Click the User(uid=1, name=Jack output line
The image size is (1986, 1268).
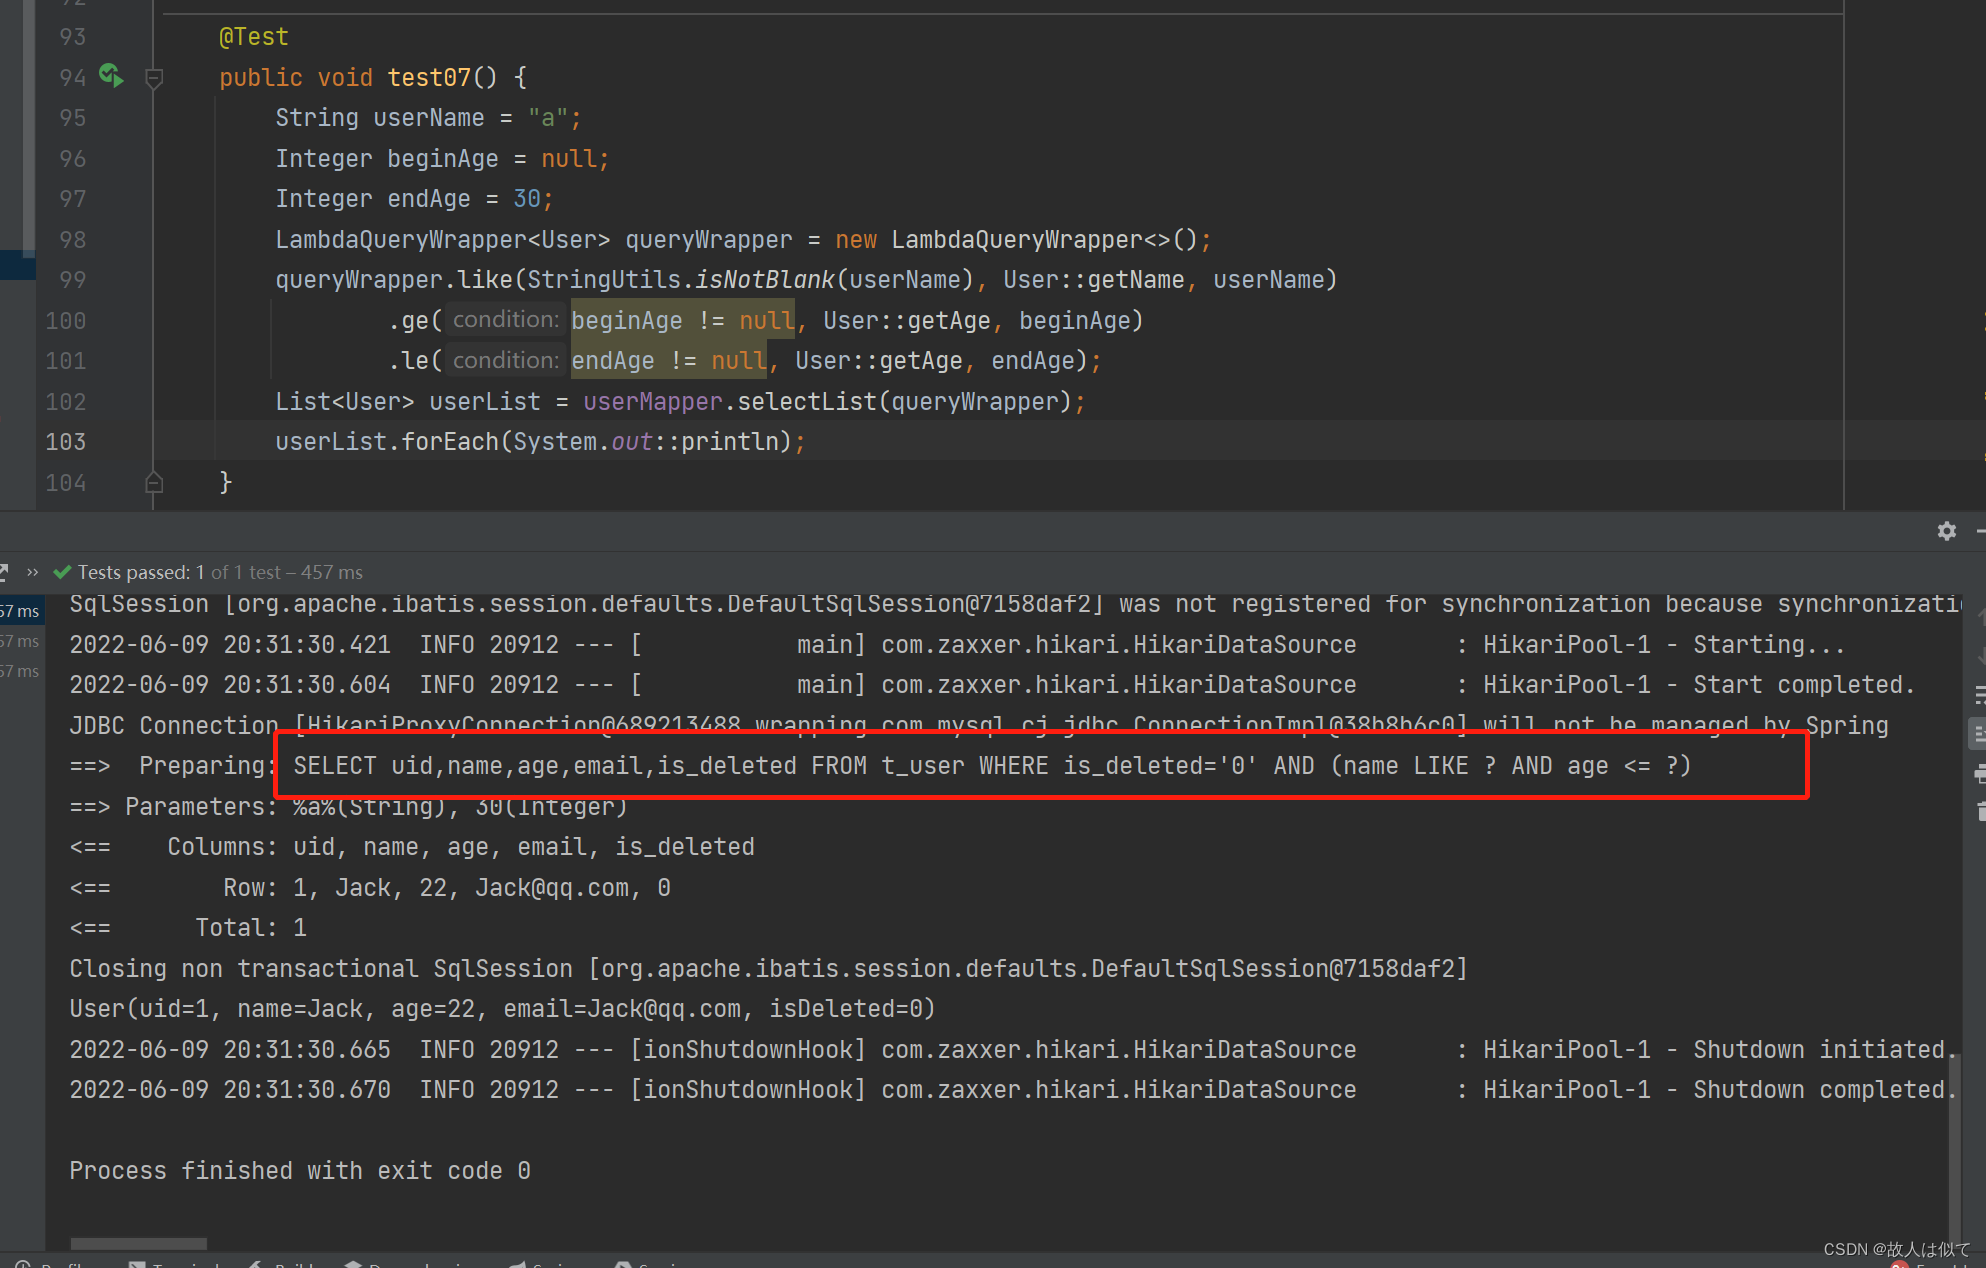(x=502, y=1009)
